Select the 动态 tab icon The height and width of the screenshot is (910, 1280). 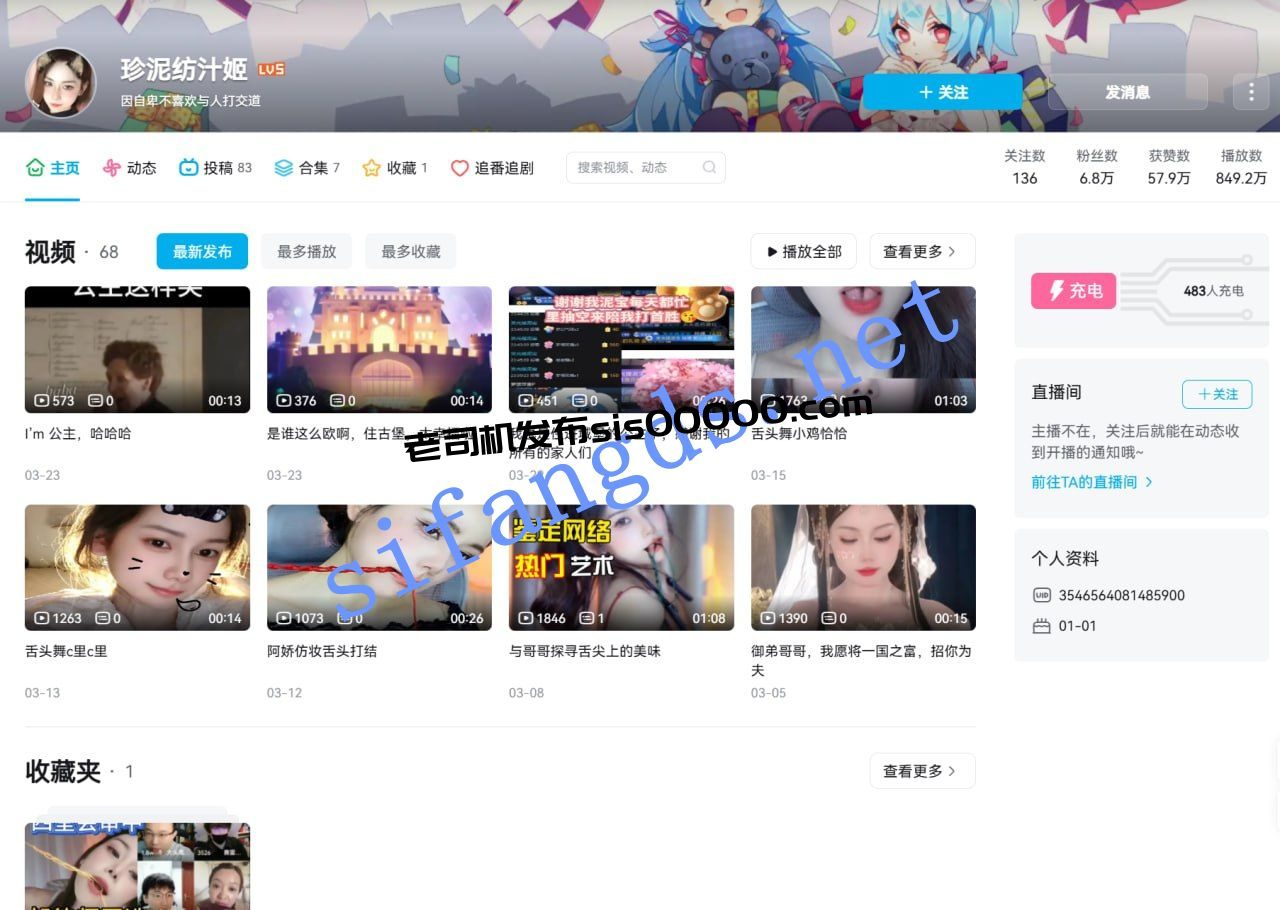click(x=111, y=168)
